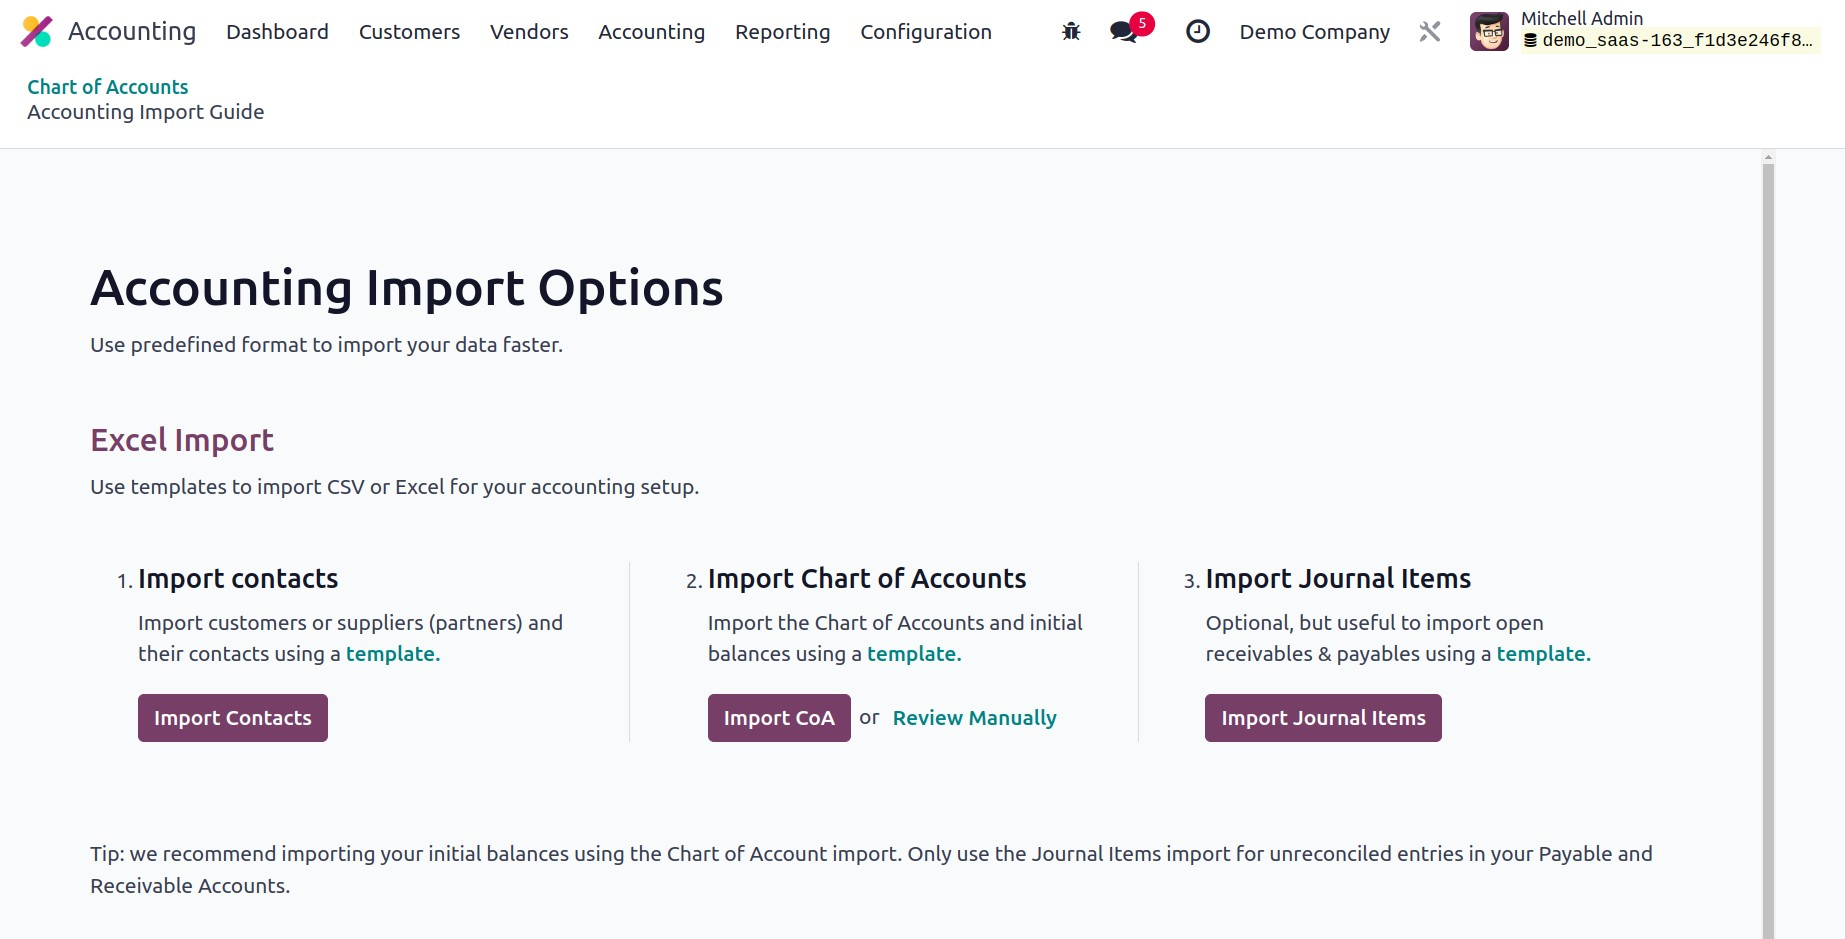Image resolution: width=1845 pixels, height=939 pixels.
Task: Click the Mitchell Admin avatar picture
Action: pos(1489,32)
